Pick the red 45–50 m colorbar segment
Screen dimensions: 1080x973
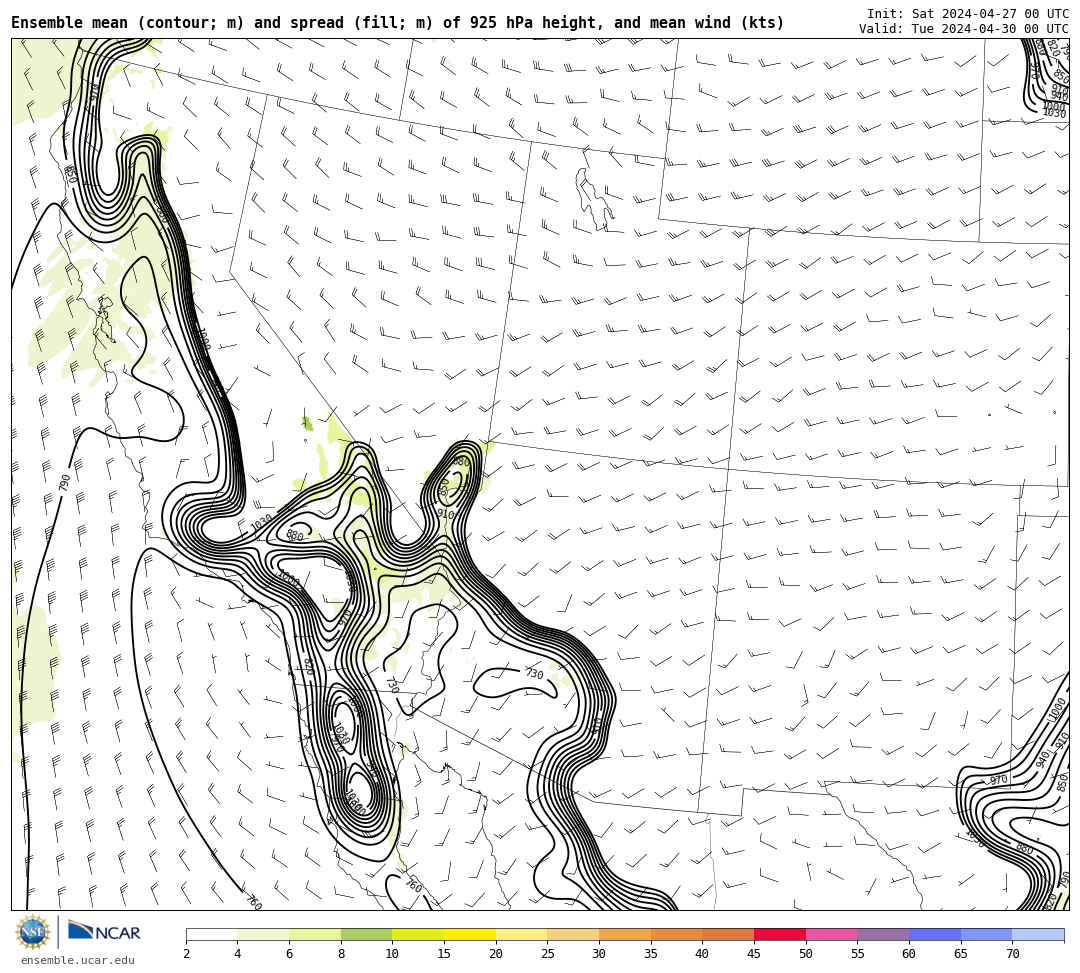[x=780, y=934]
